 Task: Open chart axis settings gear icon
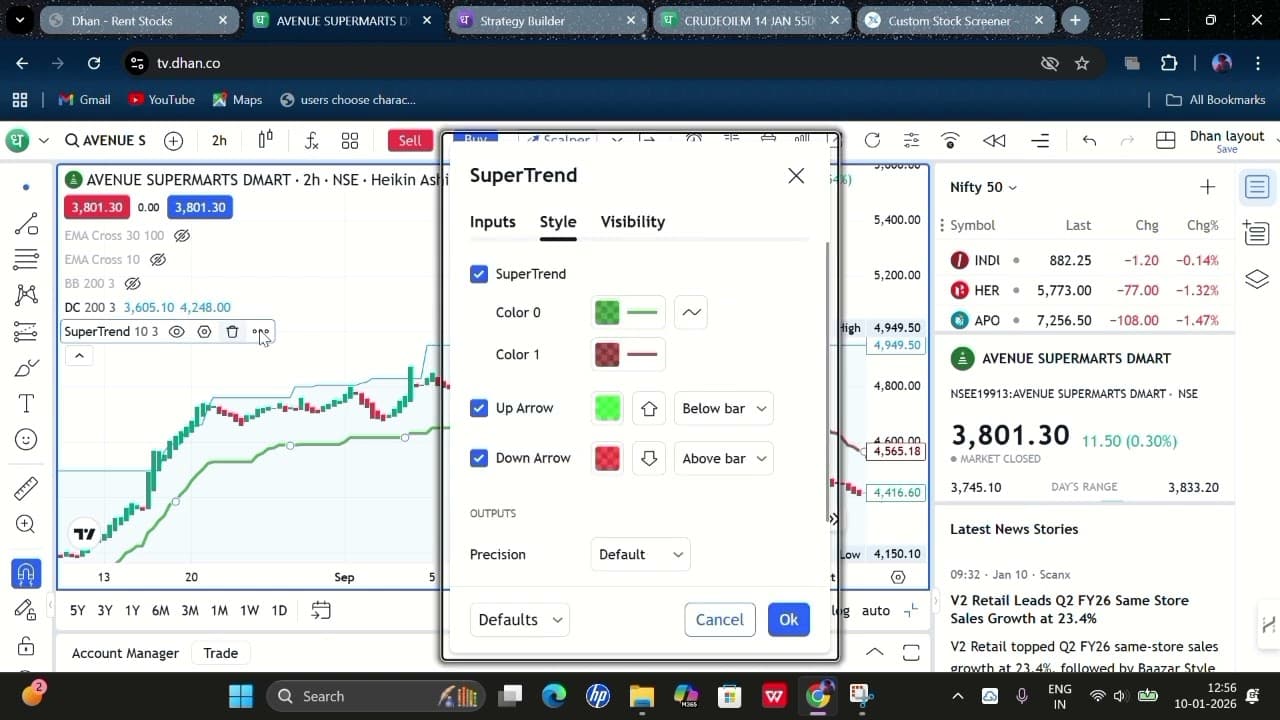click(x=898, y=577)
